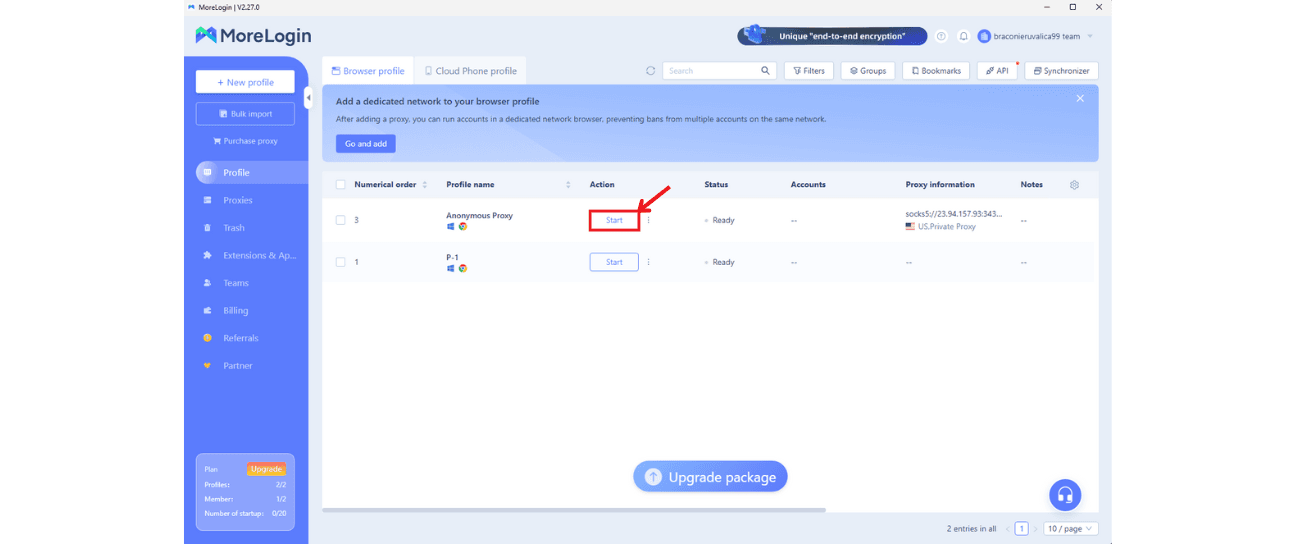Image resolution: width=1296 pixels, height=544 pixels.
Task: Open the Filters button
Action: pyautogui.click(x=809, y=71)
